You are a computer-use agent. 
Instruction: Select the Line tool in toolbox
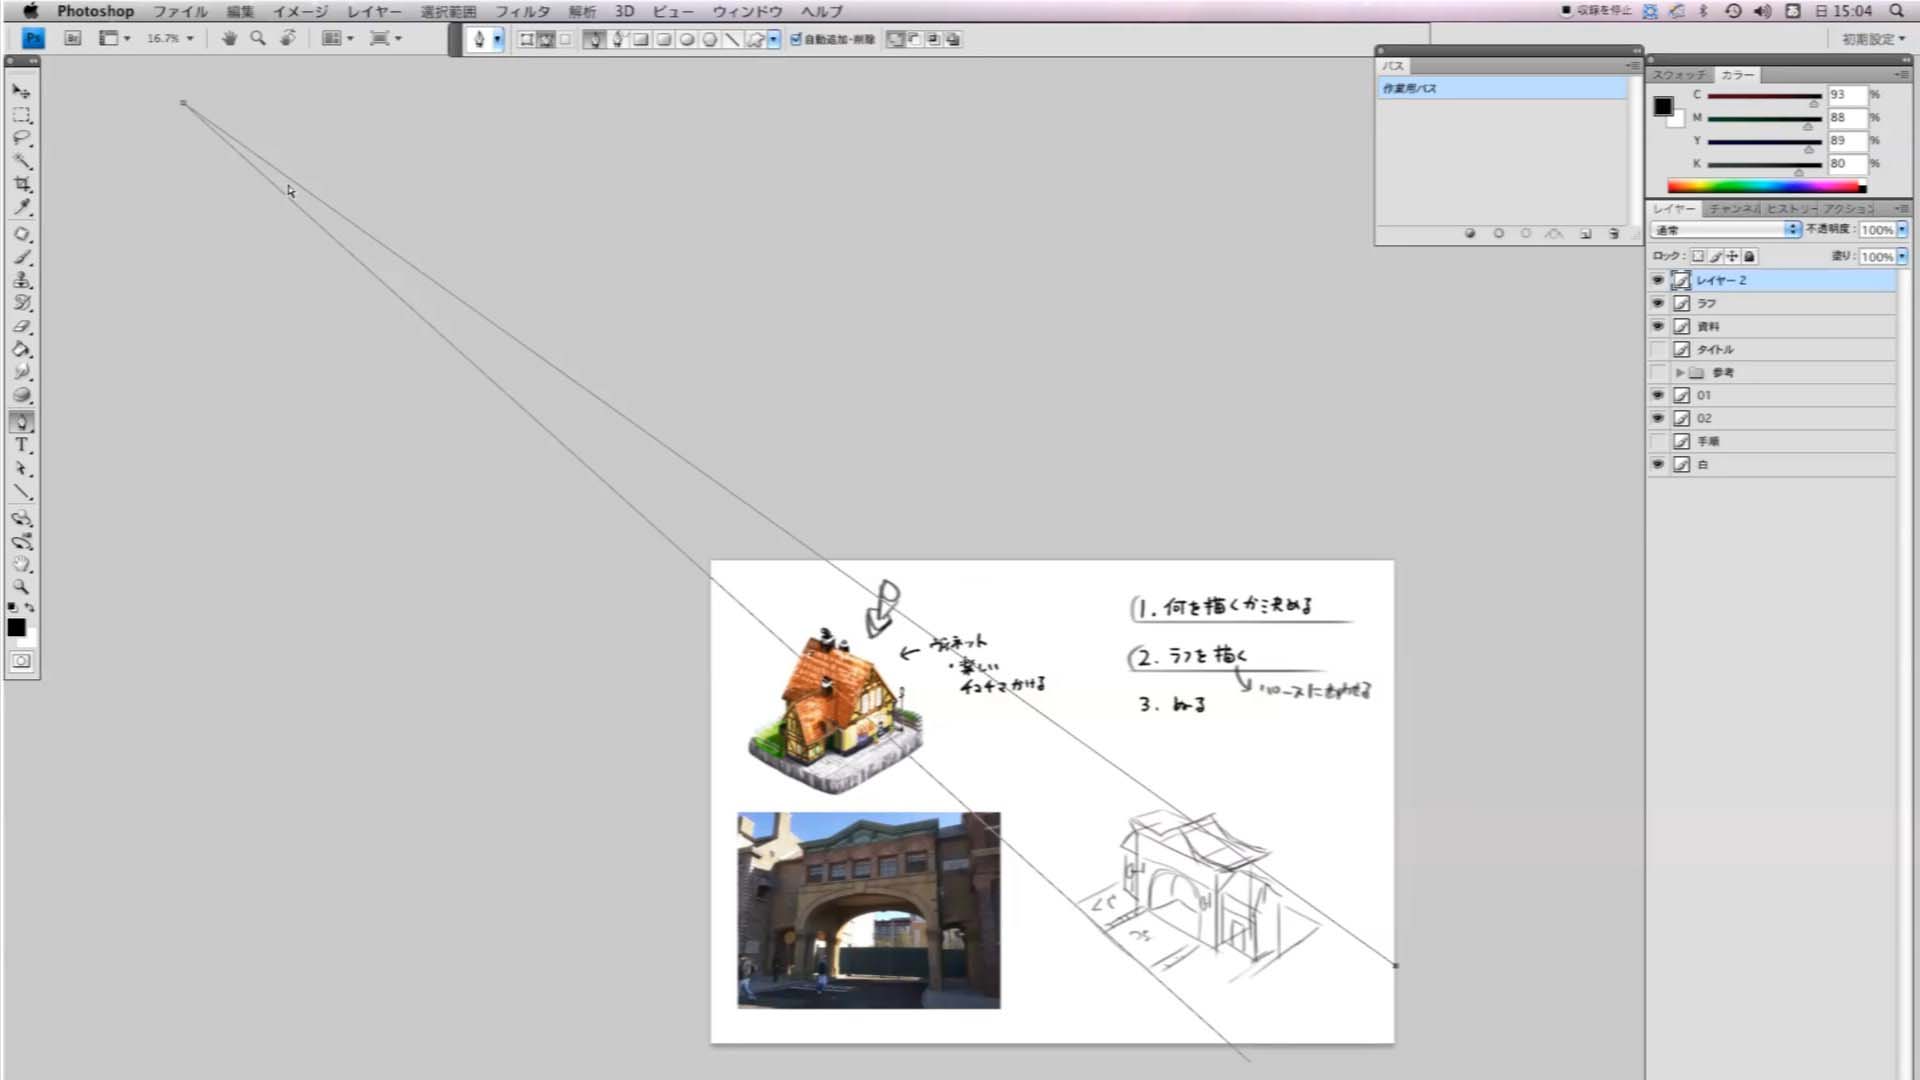click(x=21, y=492)
